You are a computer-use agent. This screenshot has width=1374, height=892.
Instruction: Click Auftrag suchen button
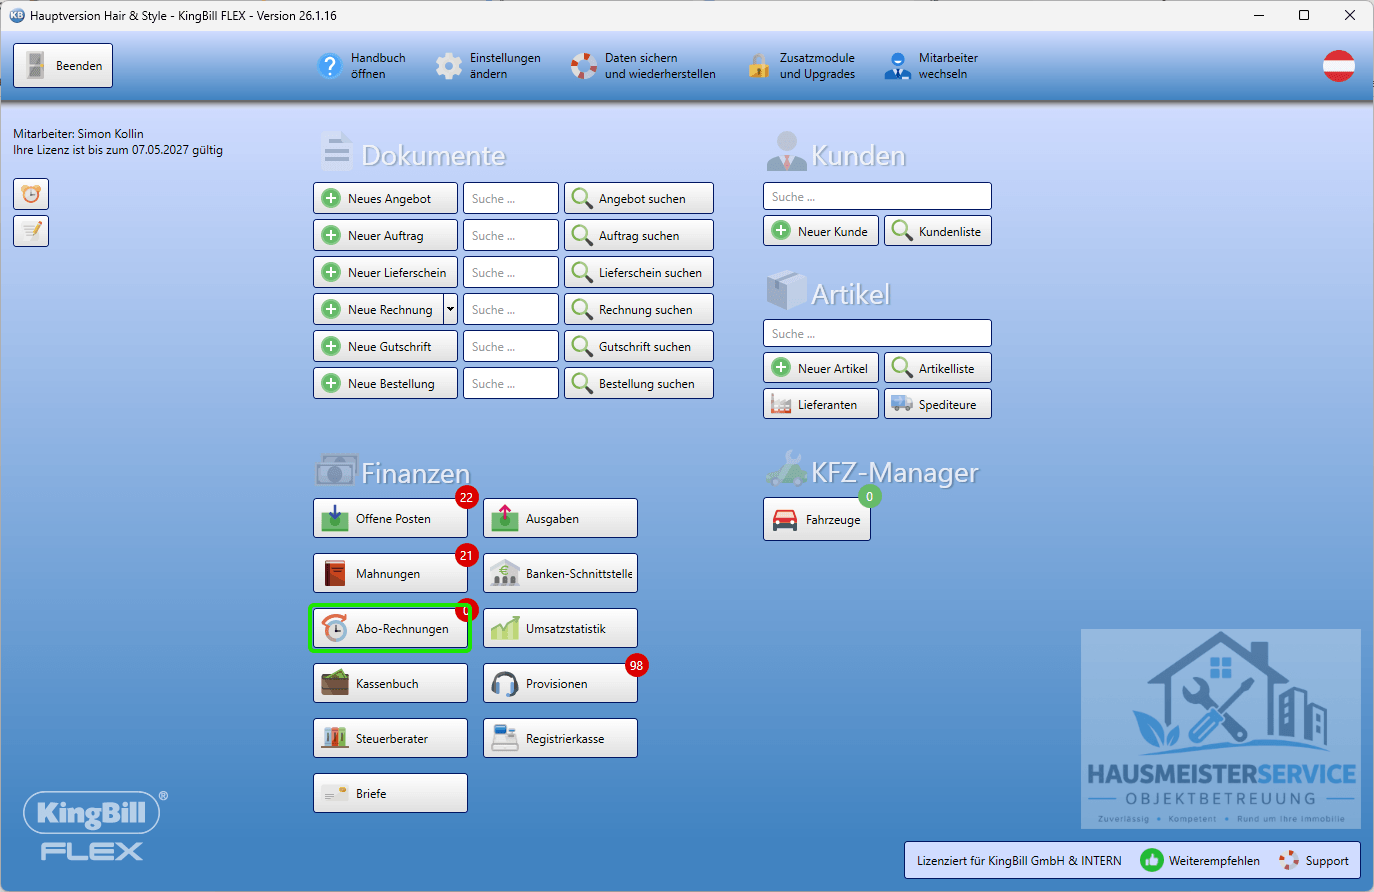click(639, 236)
